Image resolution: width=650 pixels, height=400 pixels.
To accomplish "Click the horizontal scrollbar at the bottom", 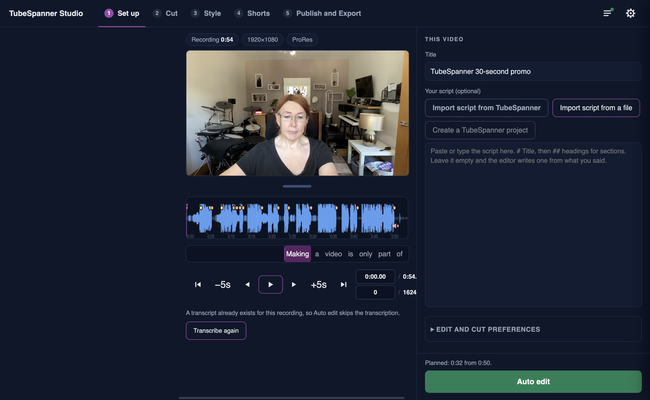I will 291,398.
